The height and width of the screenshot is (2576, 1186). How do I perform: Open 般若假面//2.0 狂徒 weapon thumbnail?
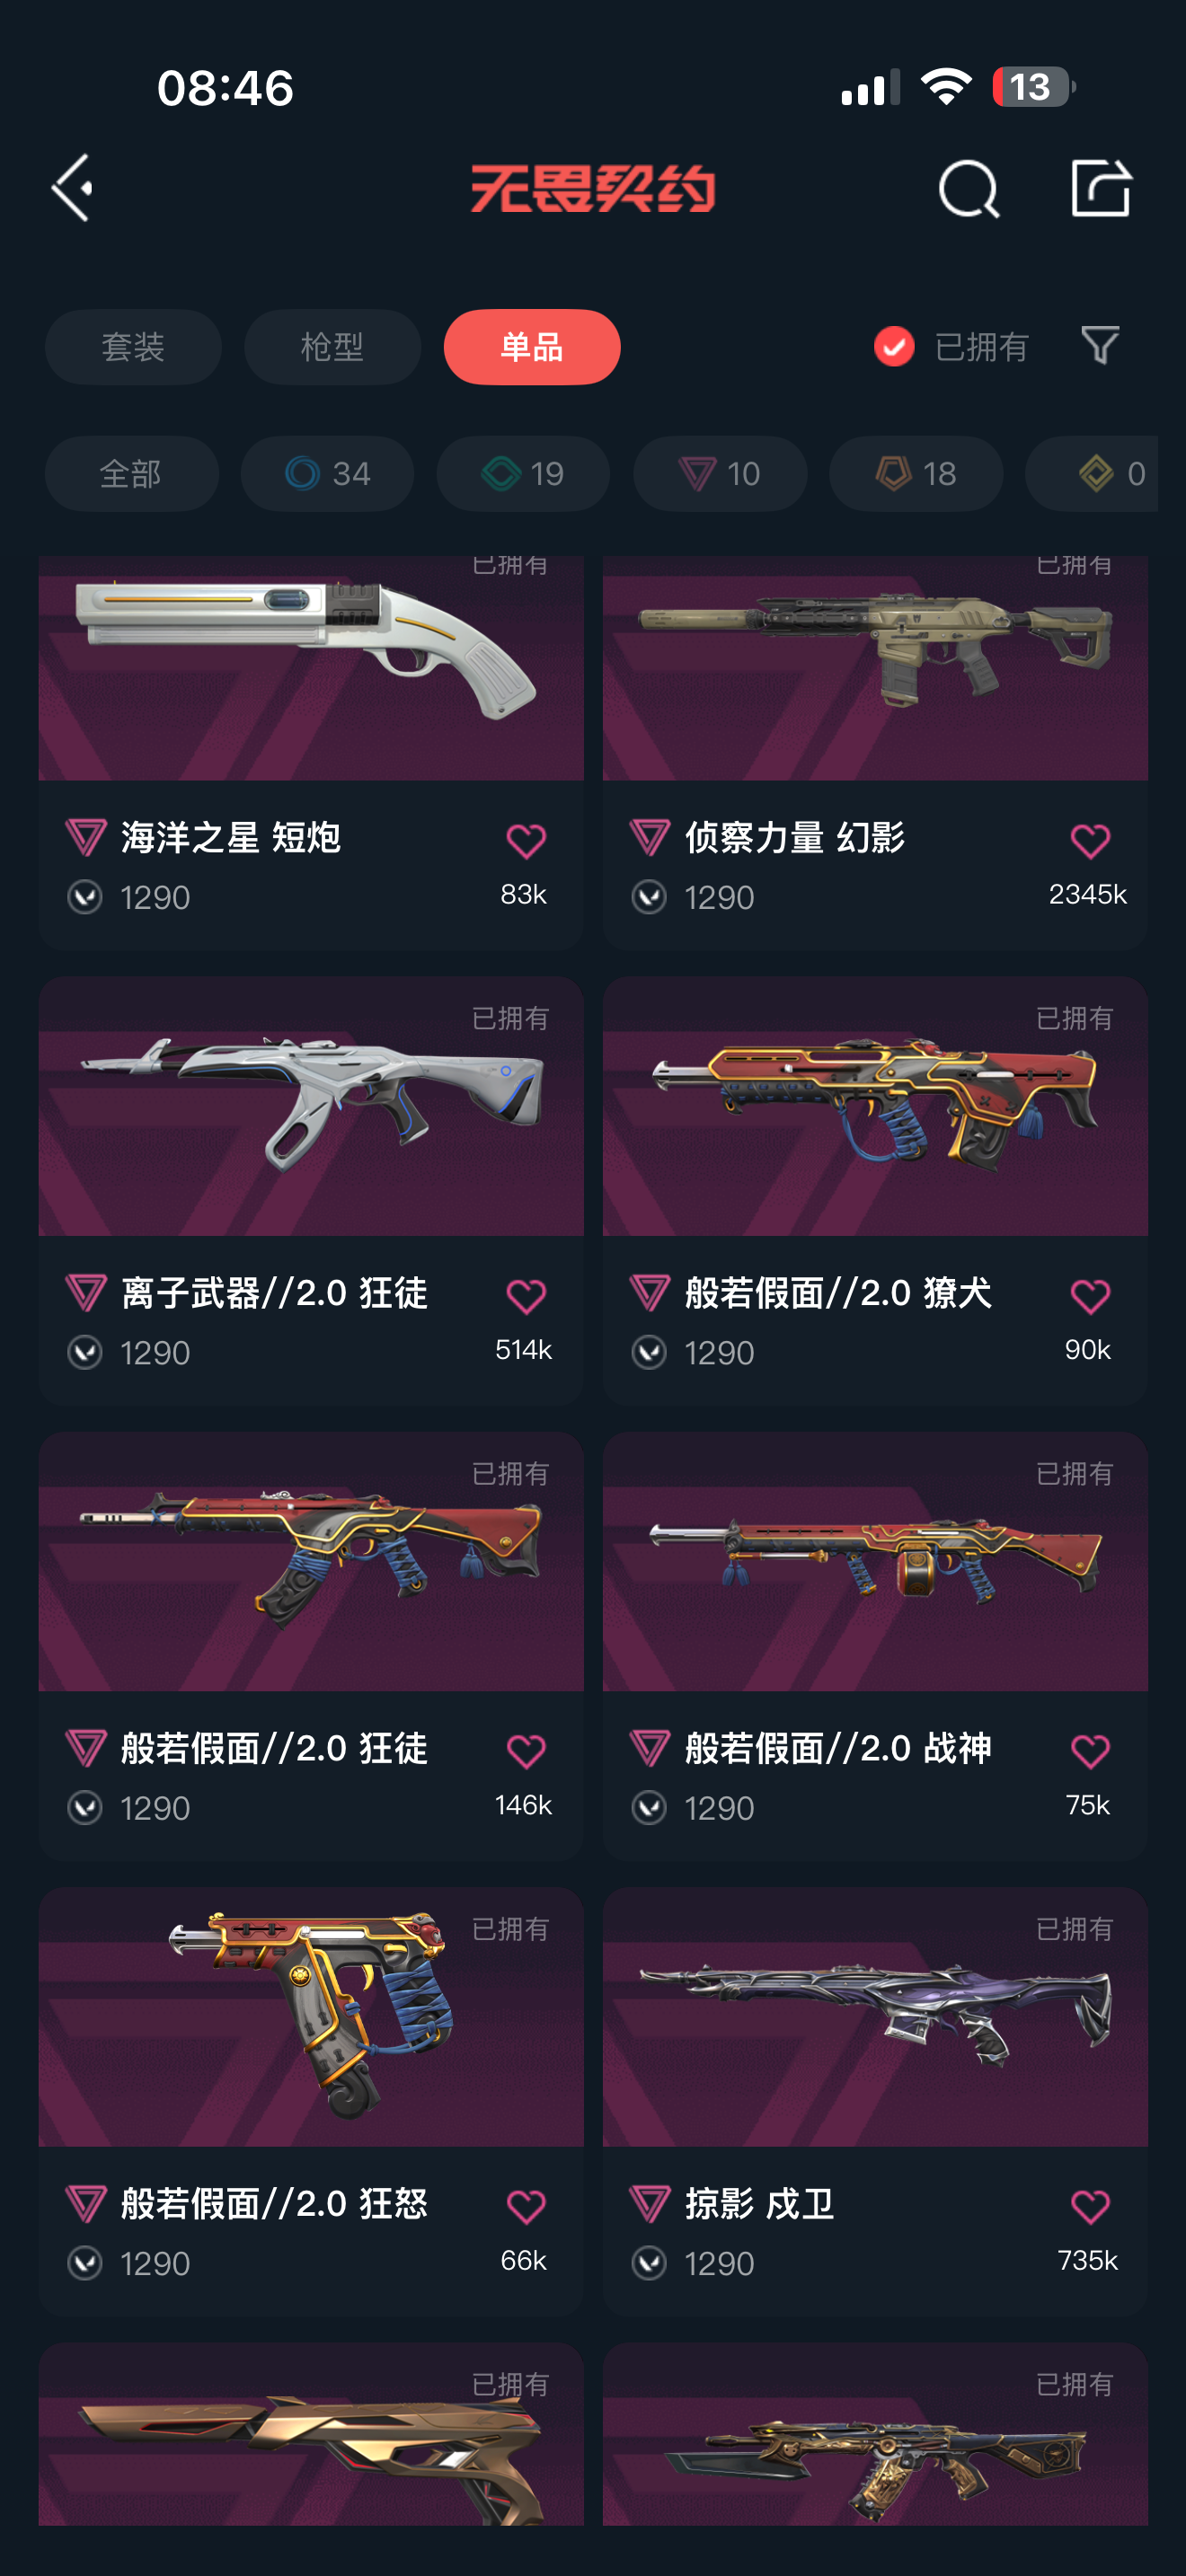tap(311, 1561)
